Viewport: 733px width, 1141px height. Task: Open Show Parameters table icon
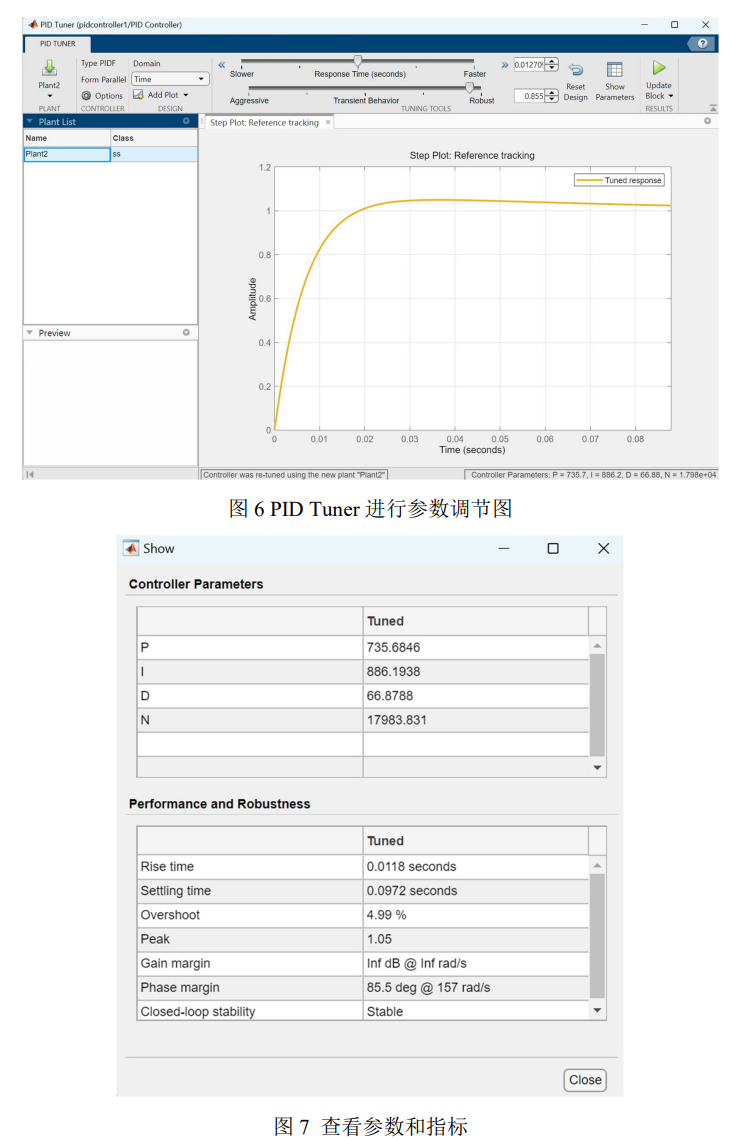click(x=615, y=70)
